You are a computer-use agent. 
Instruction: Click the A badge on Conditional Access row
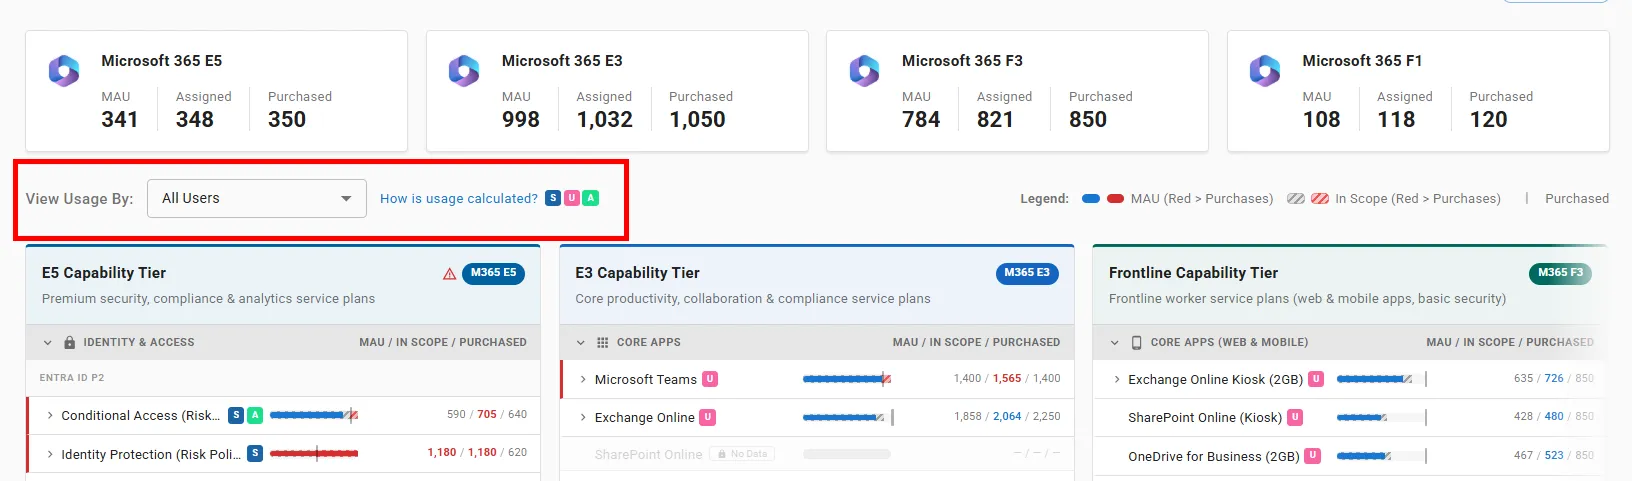[x=255, y=415]
